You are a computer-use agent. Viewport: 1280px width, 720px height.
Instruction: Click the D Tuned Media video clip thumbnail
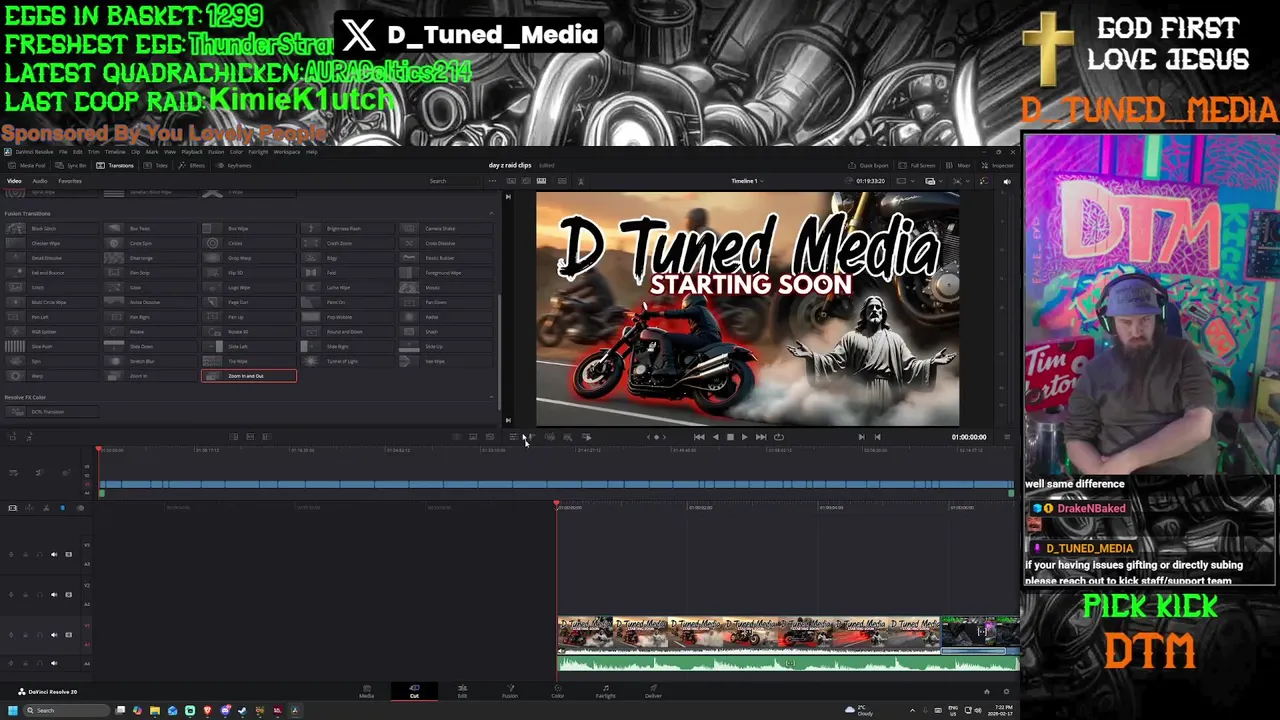click(749, 634)
